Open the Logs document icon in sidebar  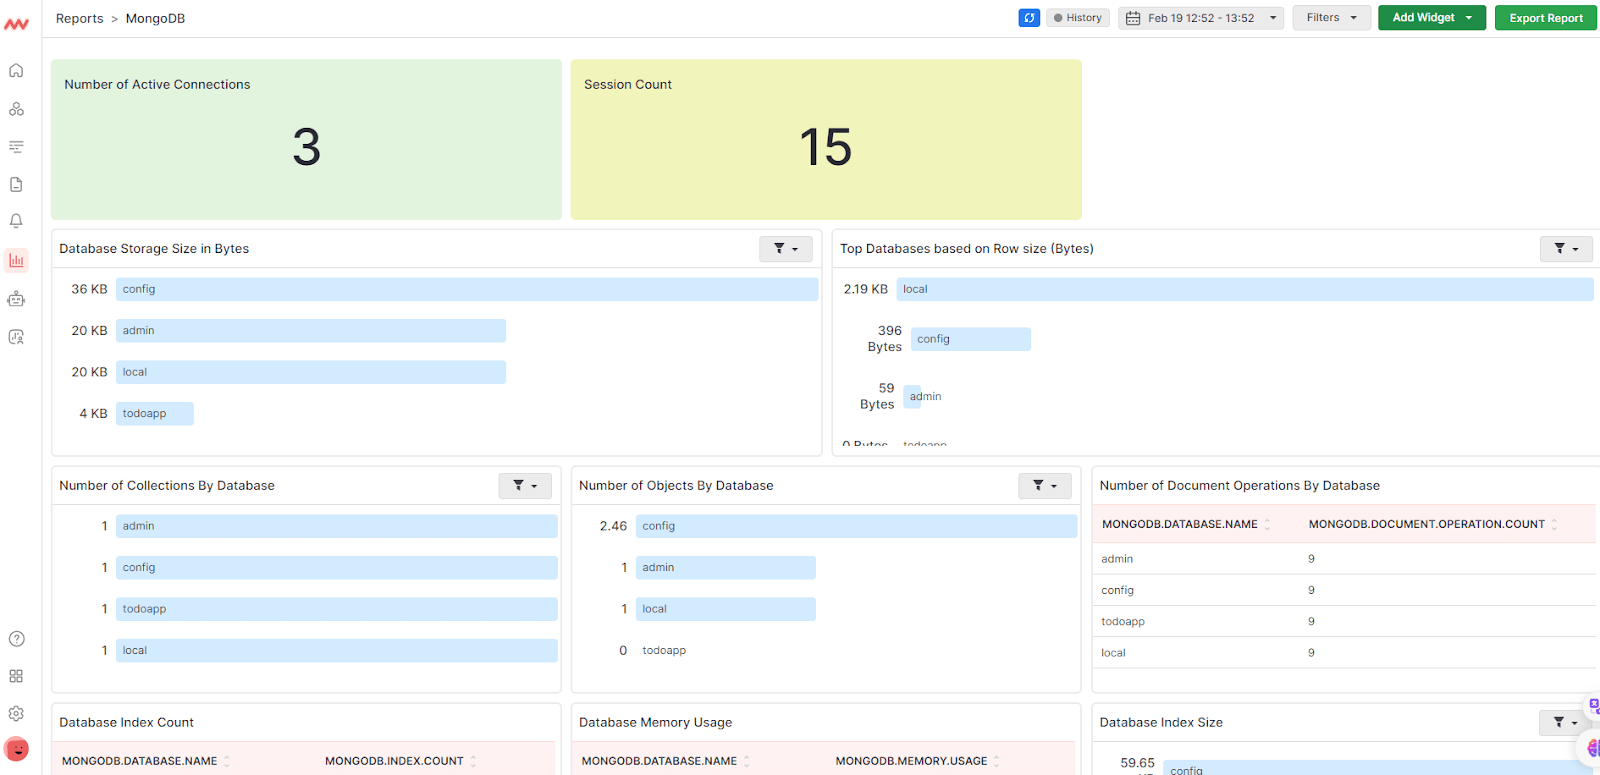coord(16,185)
